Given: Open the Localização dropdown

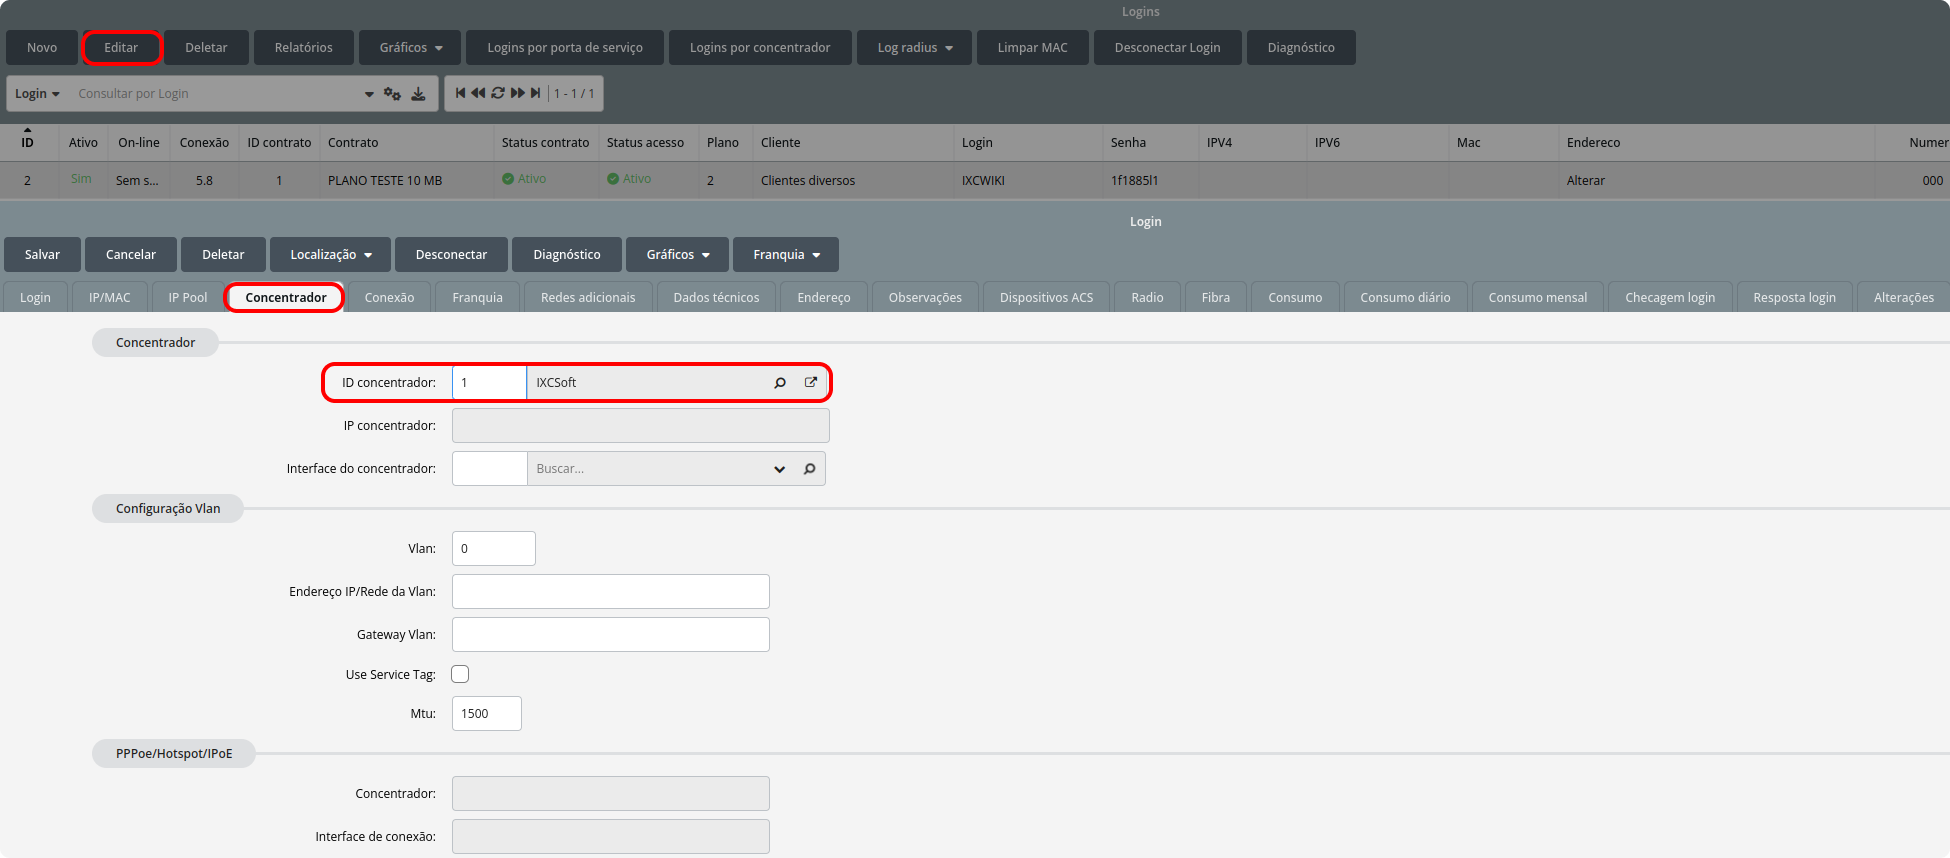Looking at the screenshot, I should click(x=330, y=255).
